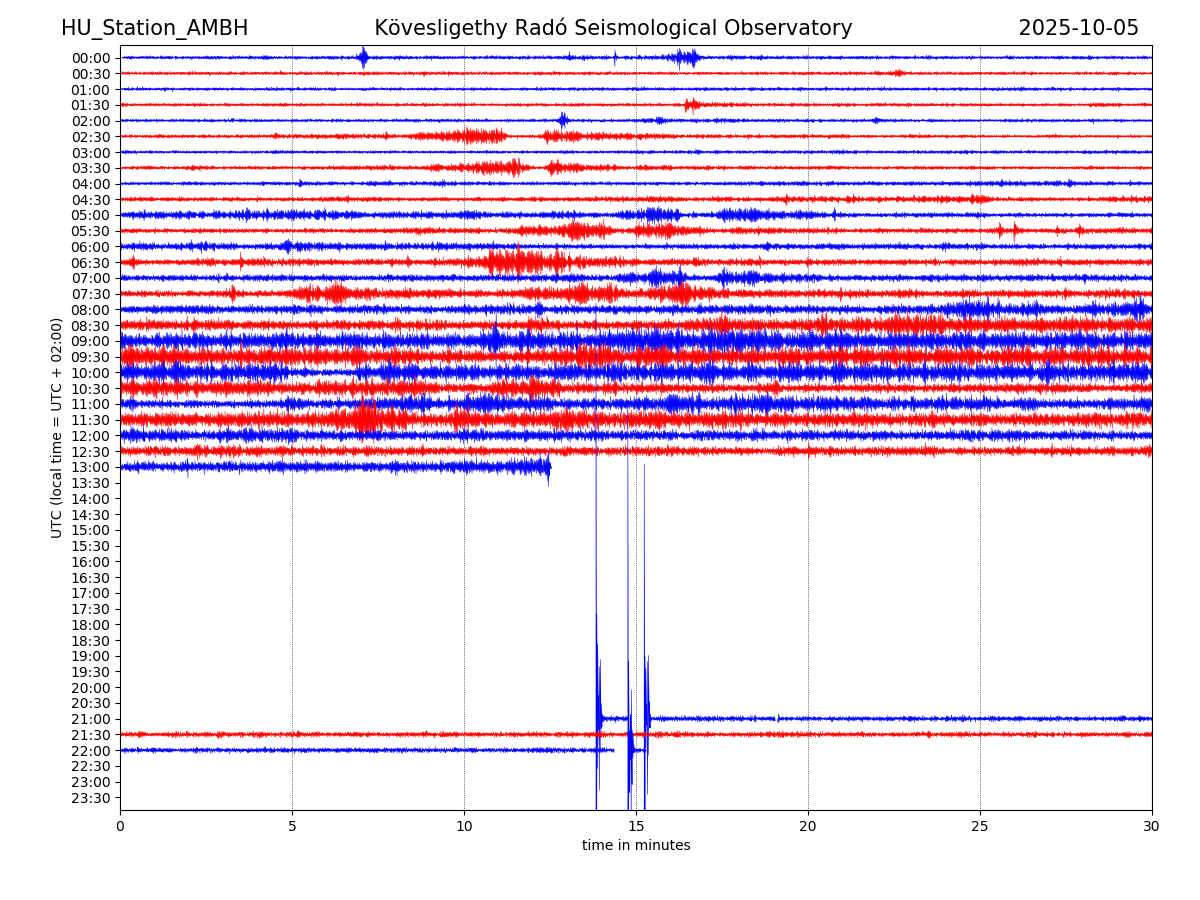Click the vertical UTC local time axis label
Viewport: 1200px width, 900px height.
pos(57,428)
